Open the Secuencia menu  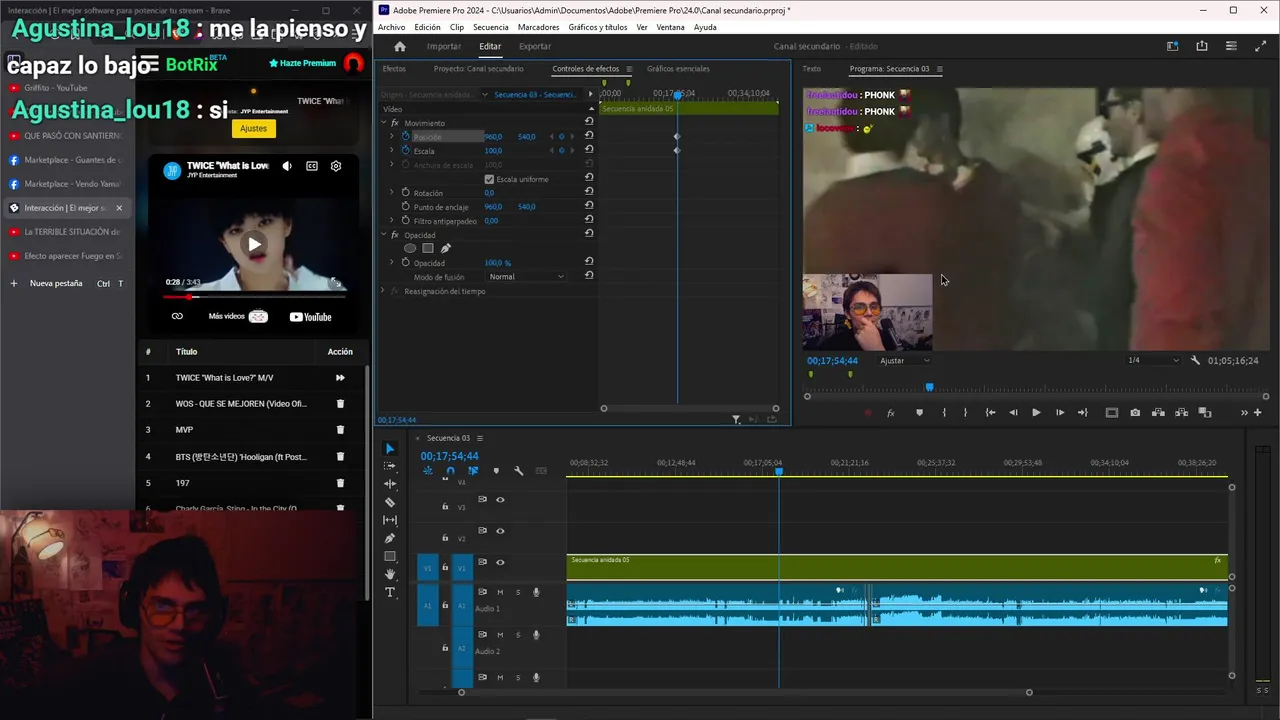tap(490, 27)
